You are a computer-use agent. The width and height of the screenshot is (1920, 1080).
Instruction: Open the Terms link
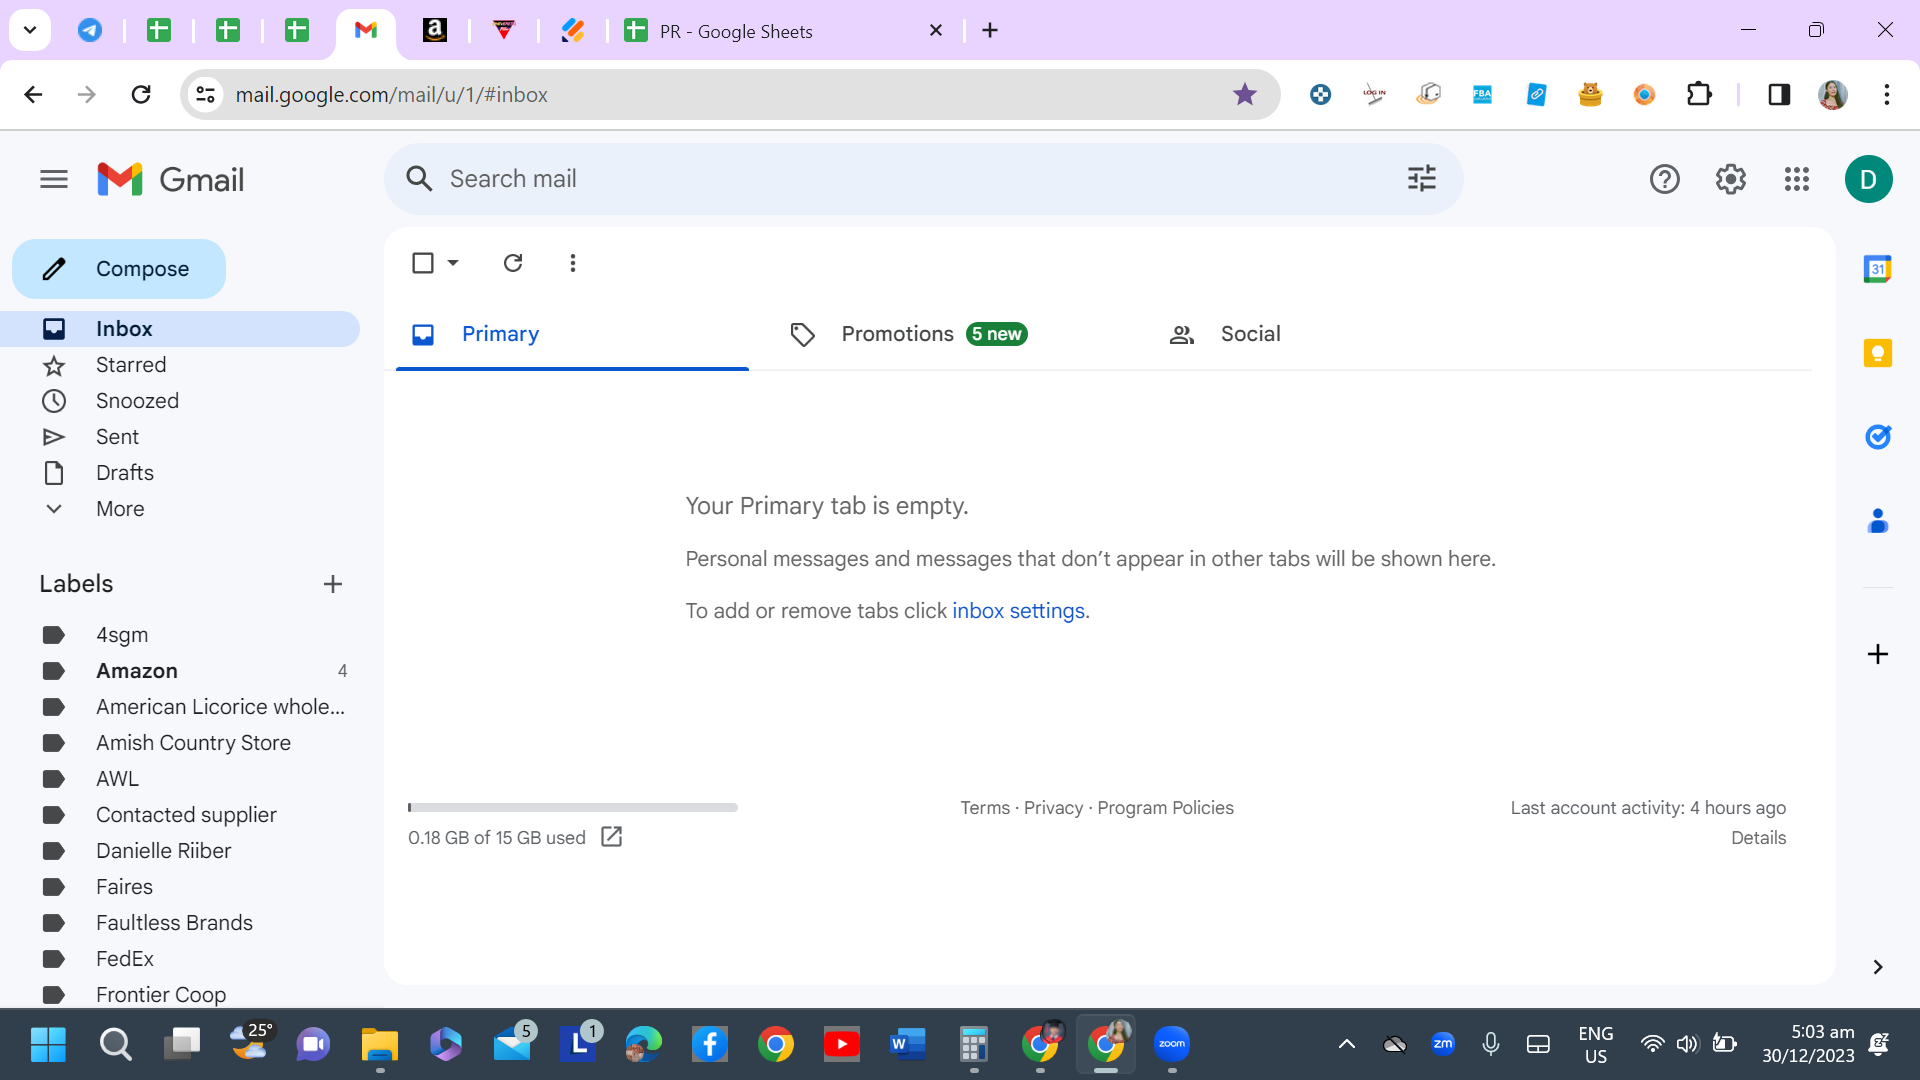(985, 808)
